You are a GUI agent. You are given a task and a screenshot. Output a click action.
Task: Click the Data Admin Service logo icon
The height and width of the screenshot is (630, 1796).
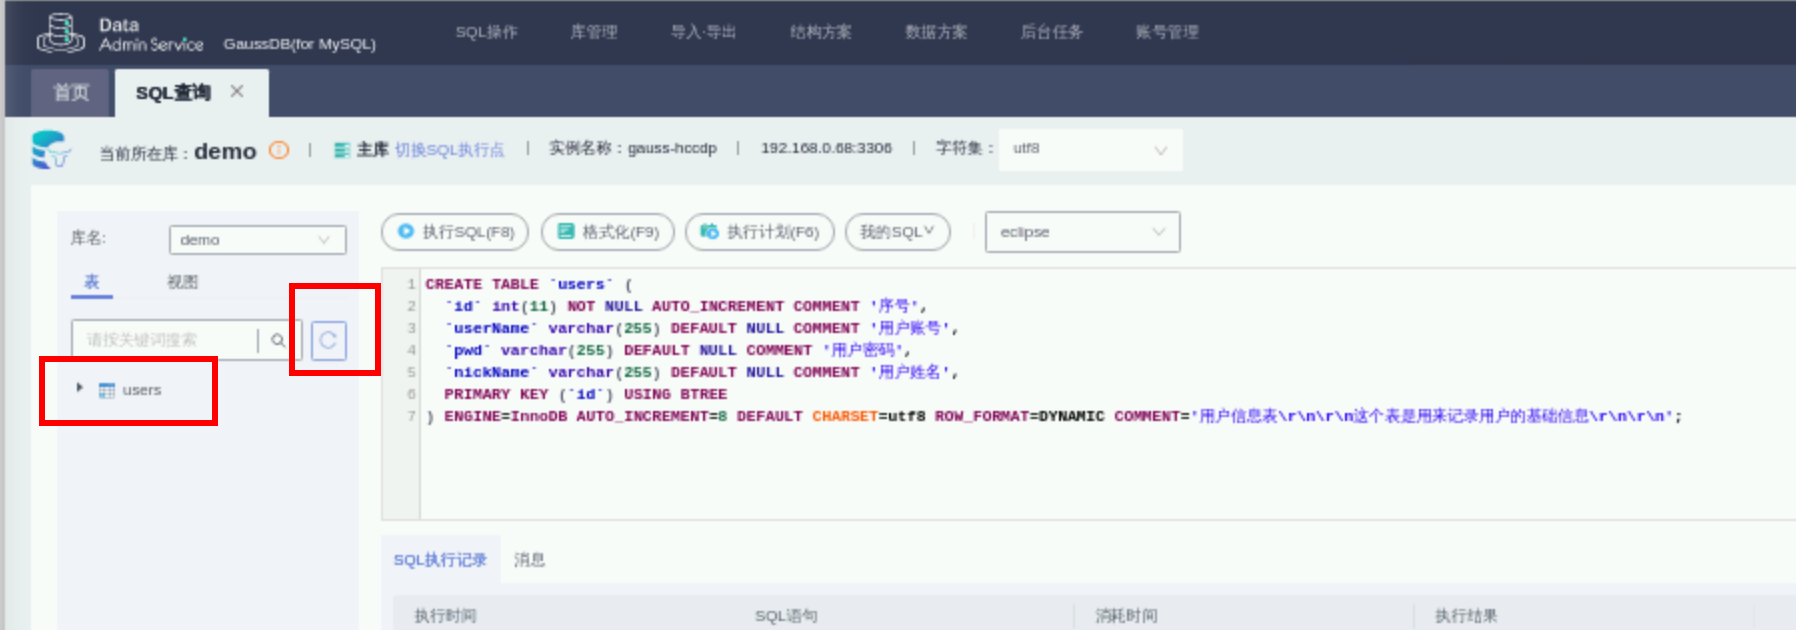tap(61, 33)
